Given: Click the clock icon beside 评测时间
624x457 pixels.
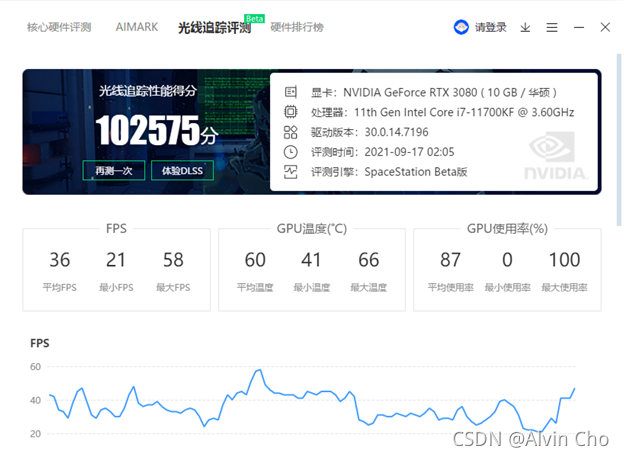Looking at the screenshot, I should point(291,152).
